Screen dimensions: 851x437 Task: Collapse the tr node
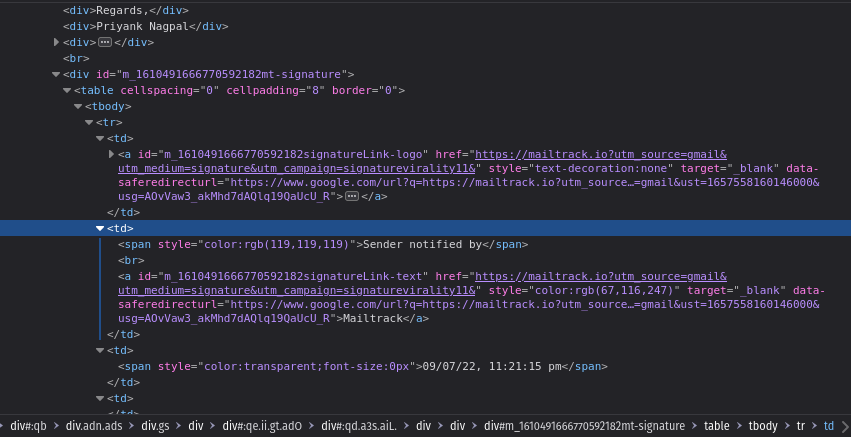(x=89, y=123)
